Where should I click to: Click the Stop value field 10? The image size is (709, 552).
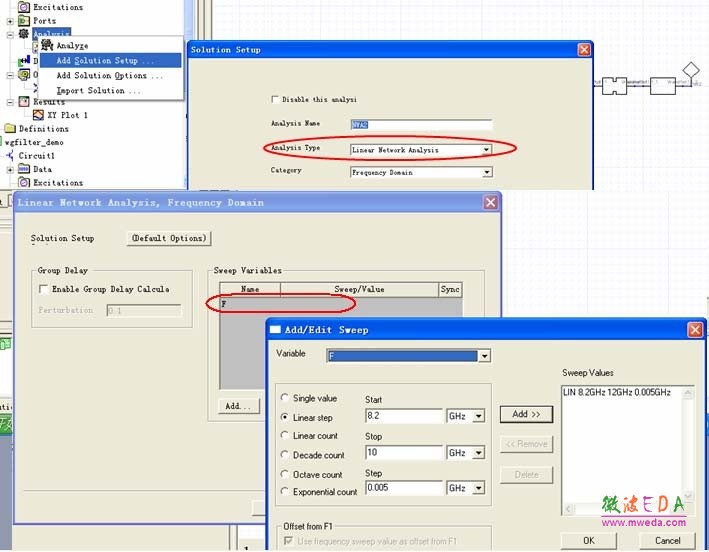coord(404,452)
